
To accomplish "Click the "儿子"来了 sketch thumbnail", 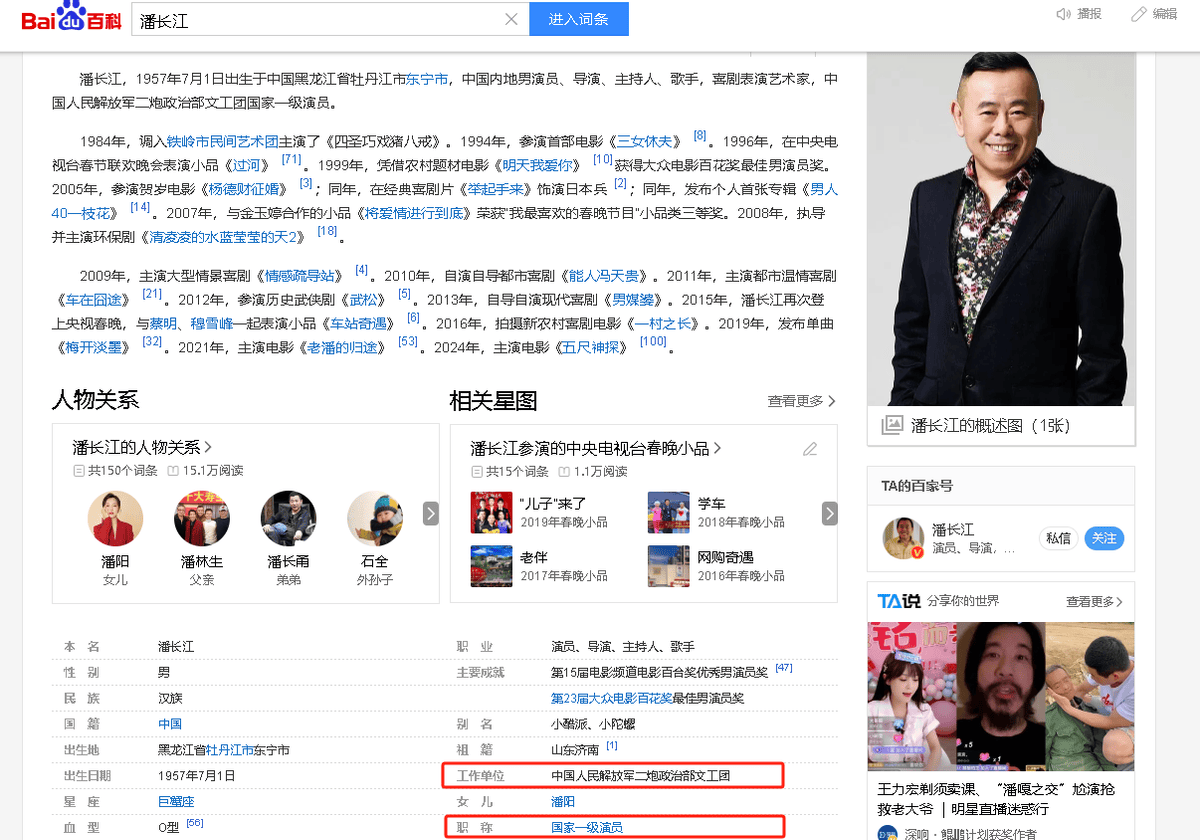I will click(x=491, y=512).
